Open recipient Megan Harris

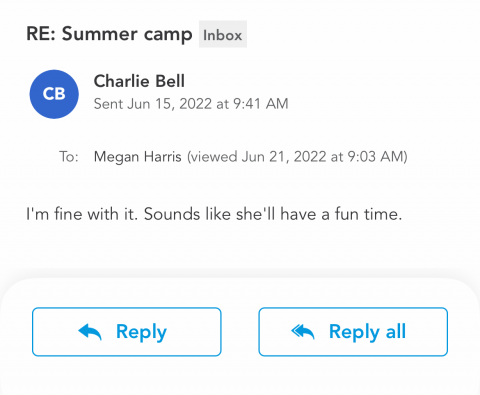tap(138, 157)
